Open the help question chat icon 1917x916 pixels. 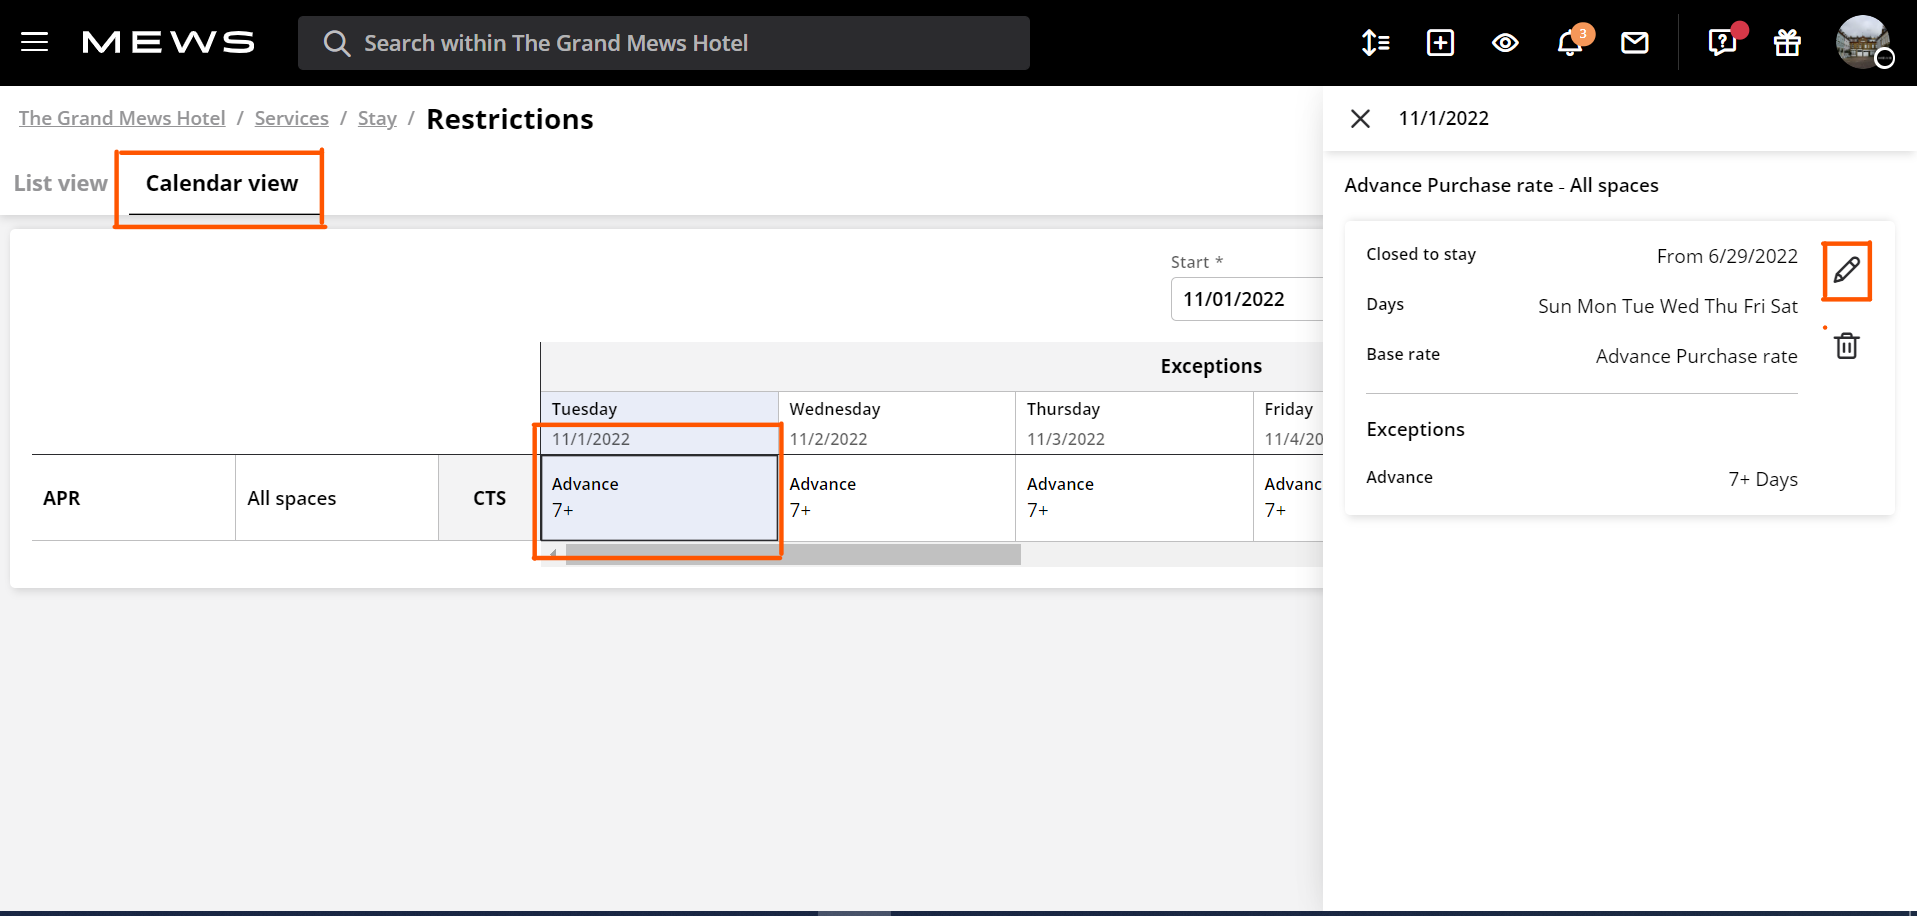(1722, 43)
